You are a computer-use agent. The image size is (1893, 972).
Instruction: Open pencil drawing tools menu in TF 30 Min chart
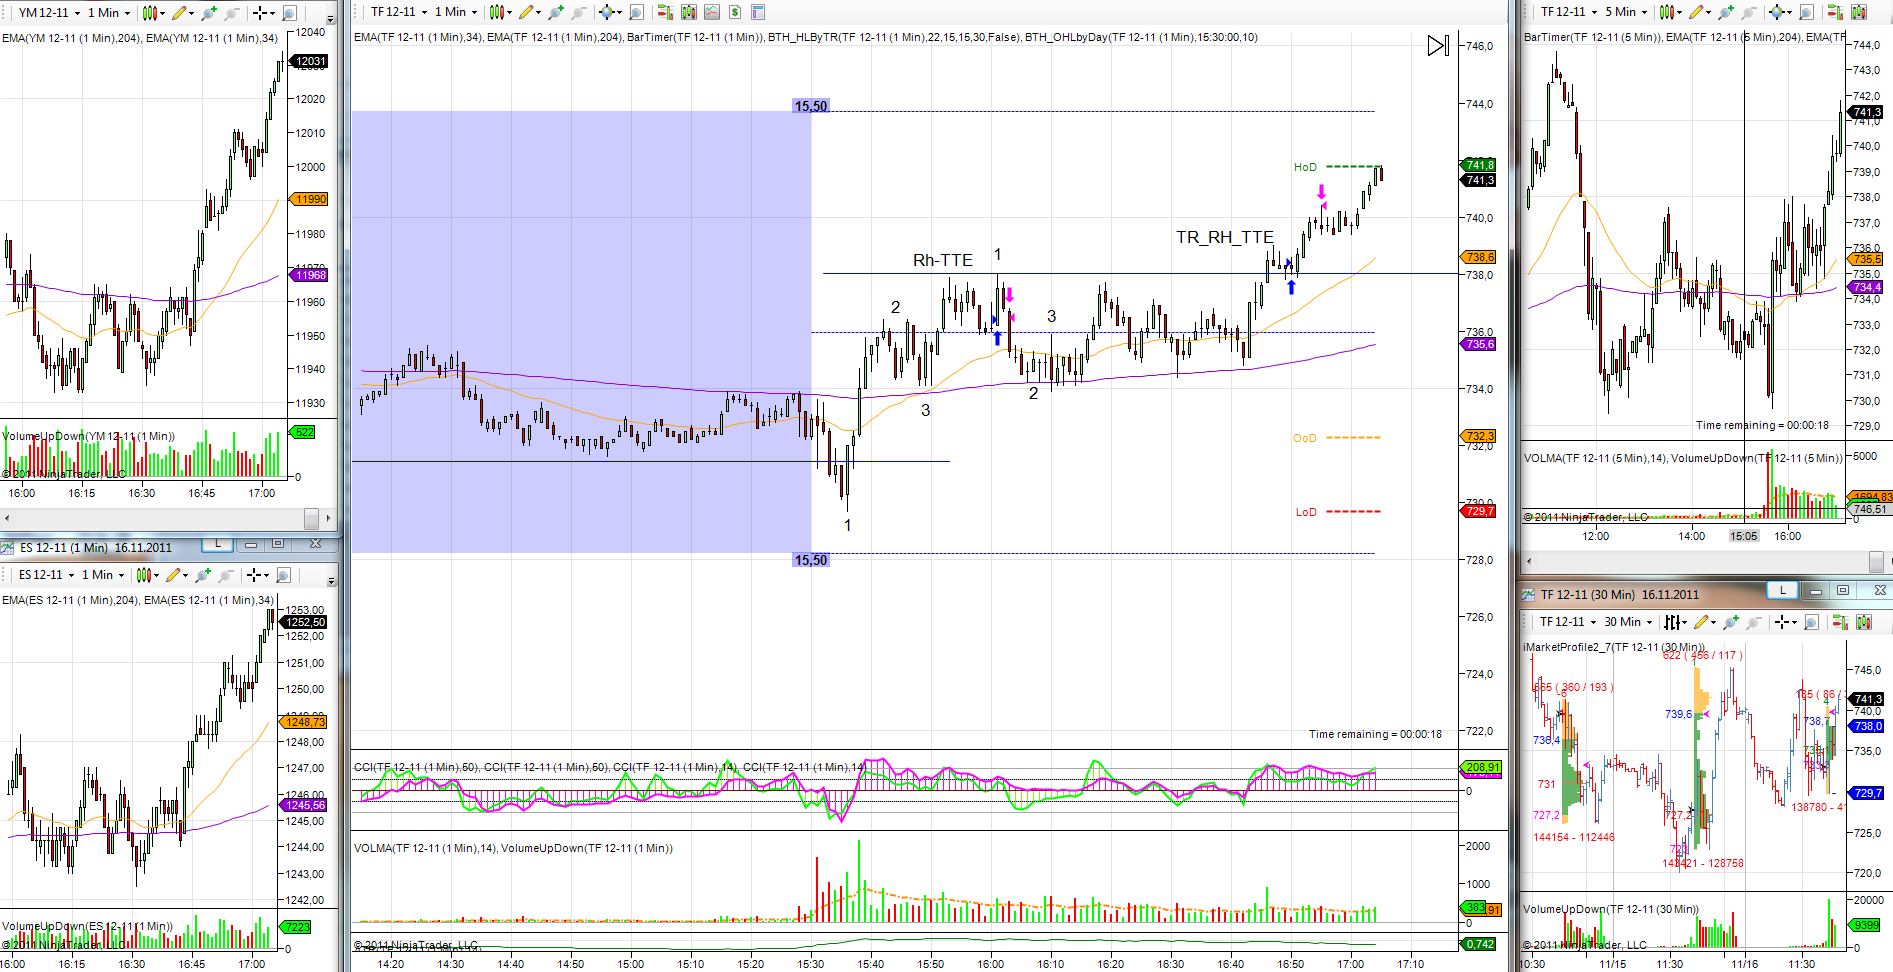(x=1705, y=622)
